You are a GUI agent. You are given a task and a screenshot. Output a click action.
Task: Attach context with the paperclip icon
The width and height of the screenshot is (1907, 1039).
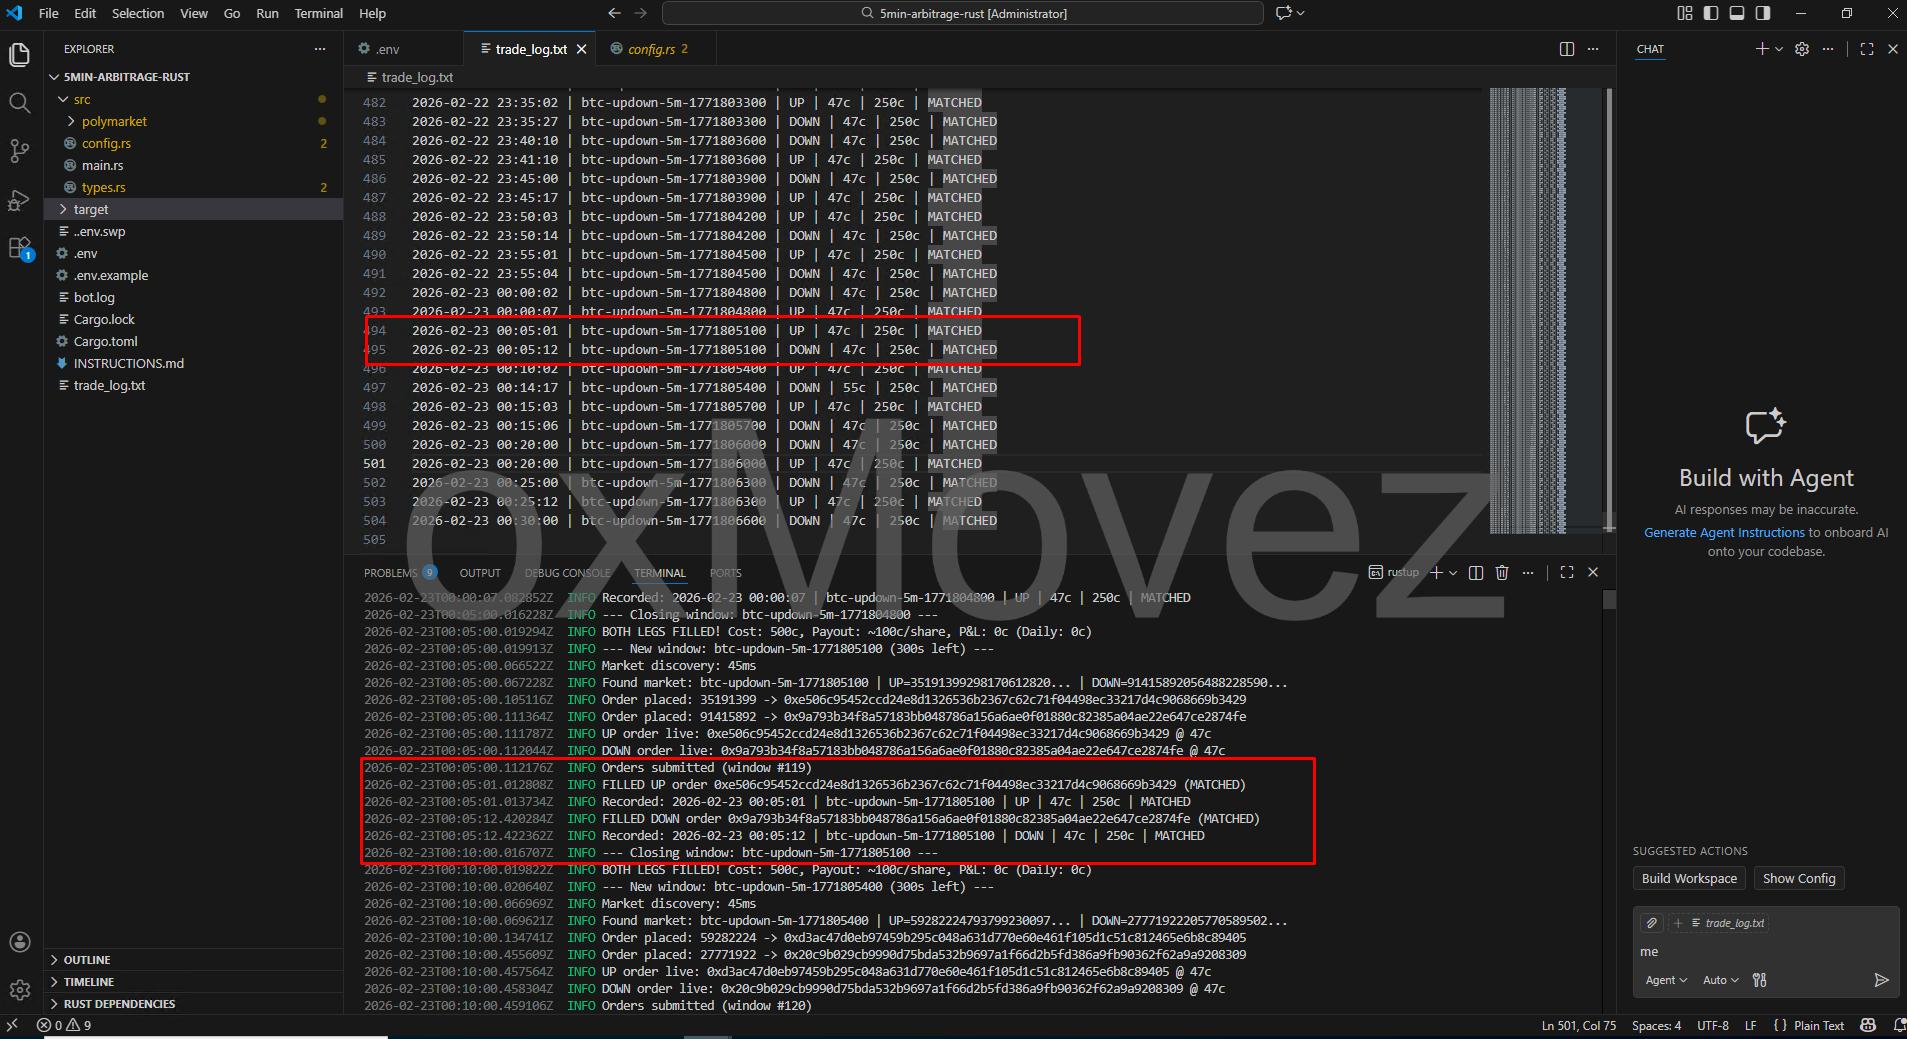1652,923
